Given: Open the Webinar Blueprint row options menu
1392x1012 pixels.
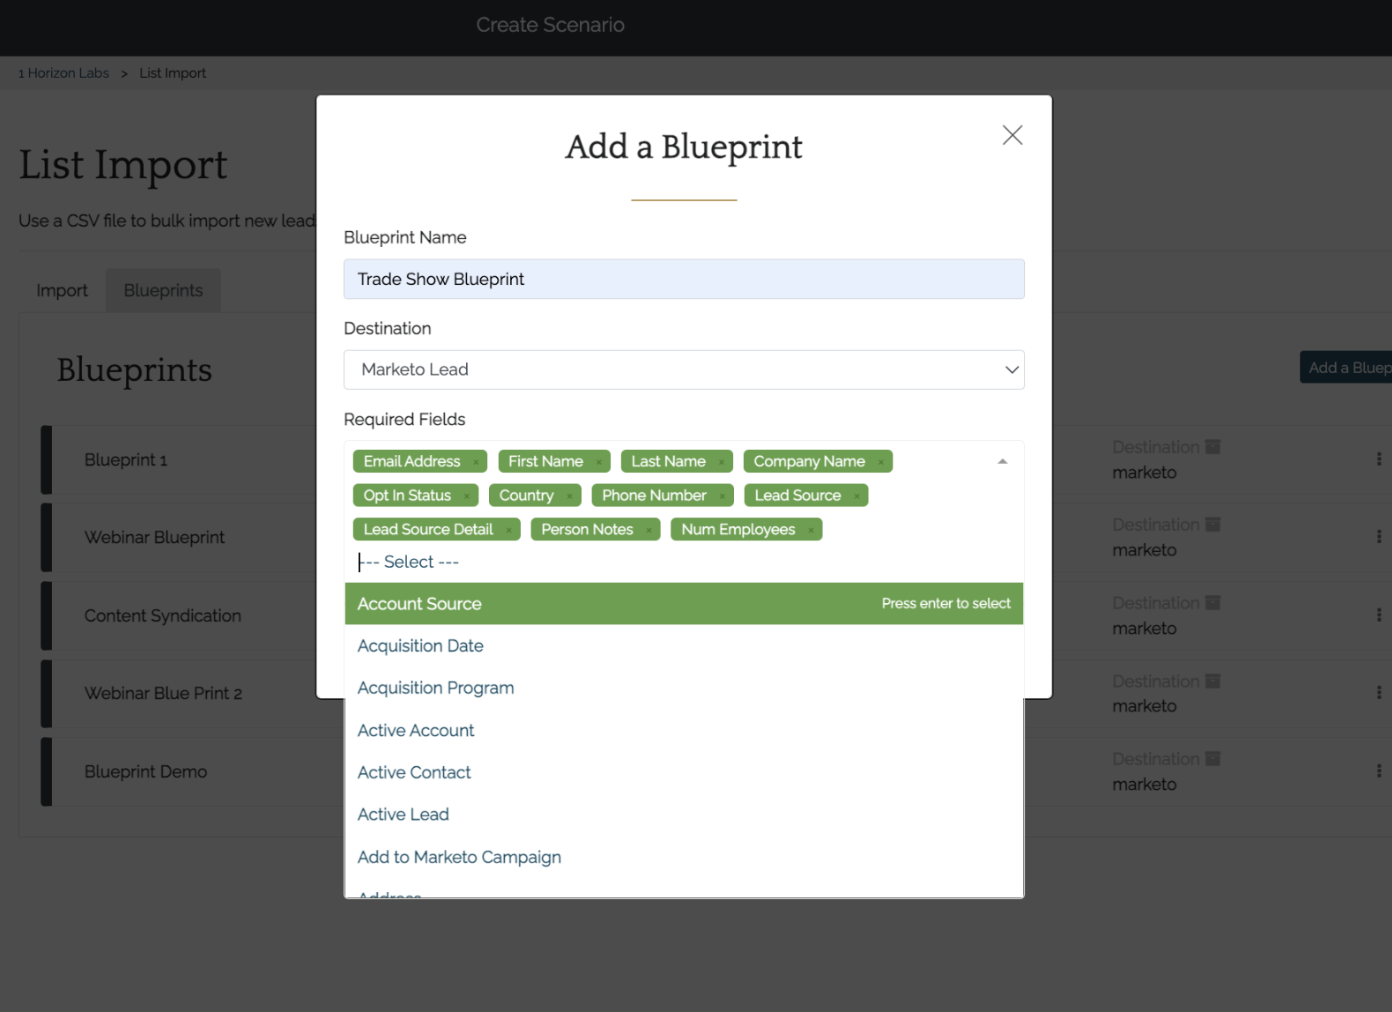Looking at the screenshot, I should (1378, 537).
